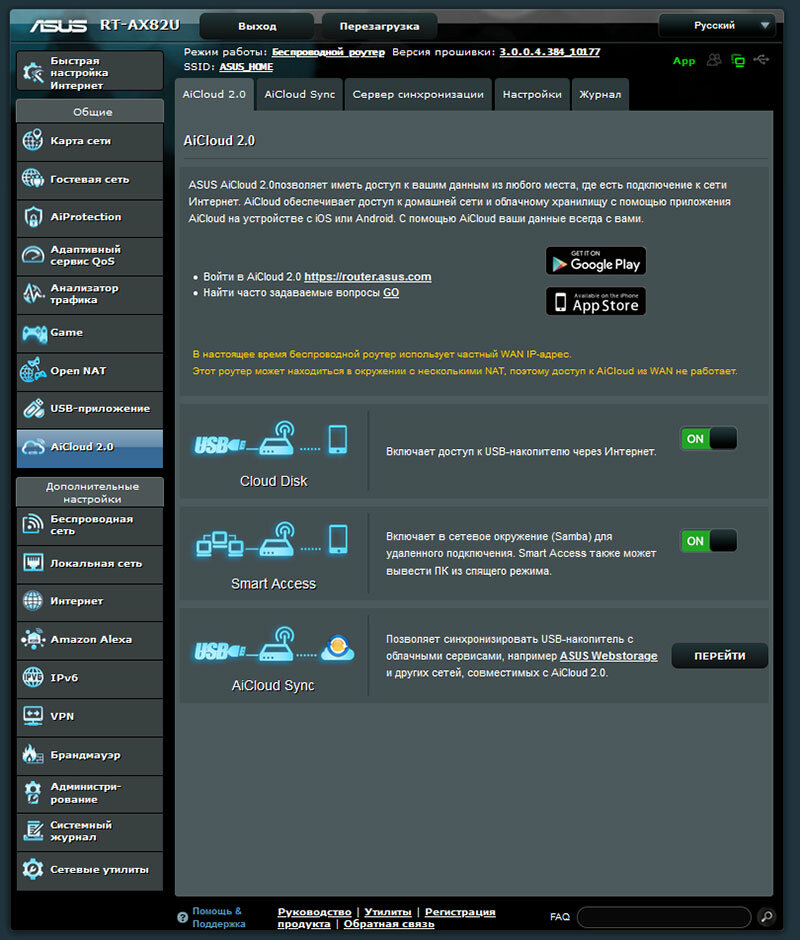Open AiProtection shield icon
The image size is (800, 940).
coord(32,216)
